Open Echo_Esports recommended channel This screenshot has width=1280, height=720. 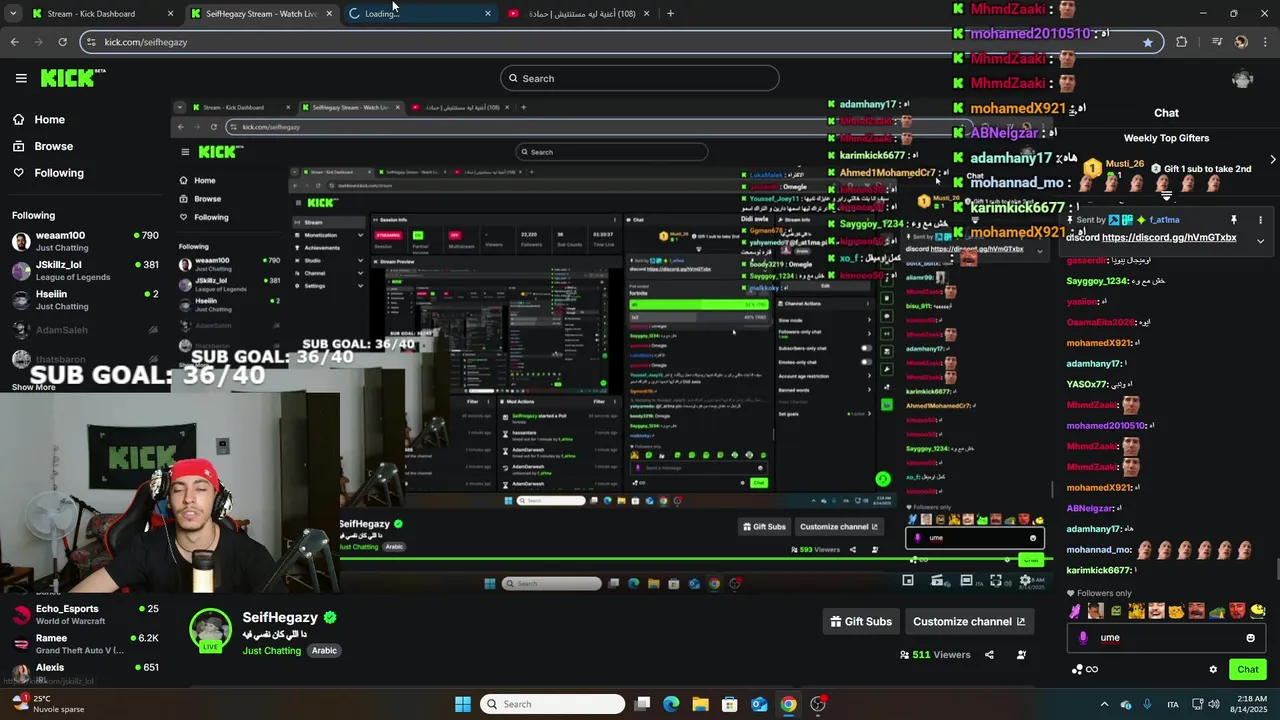click(x=85, y=614)
